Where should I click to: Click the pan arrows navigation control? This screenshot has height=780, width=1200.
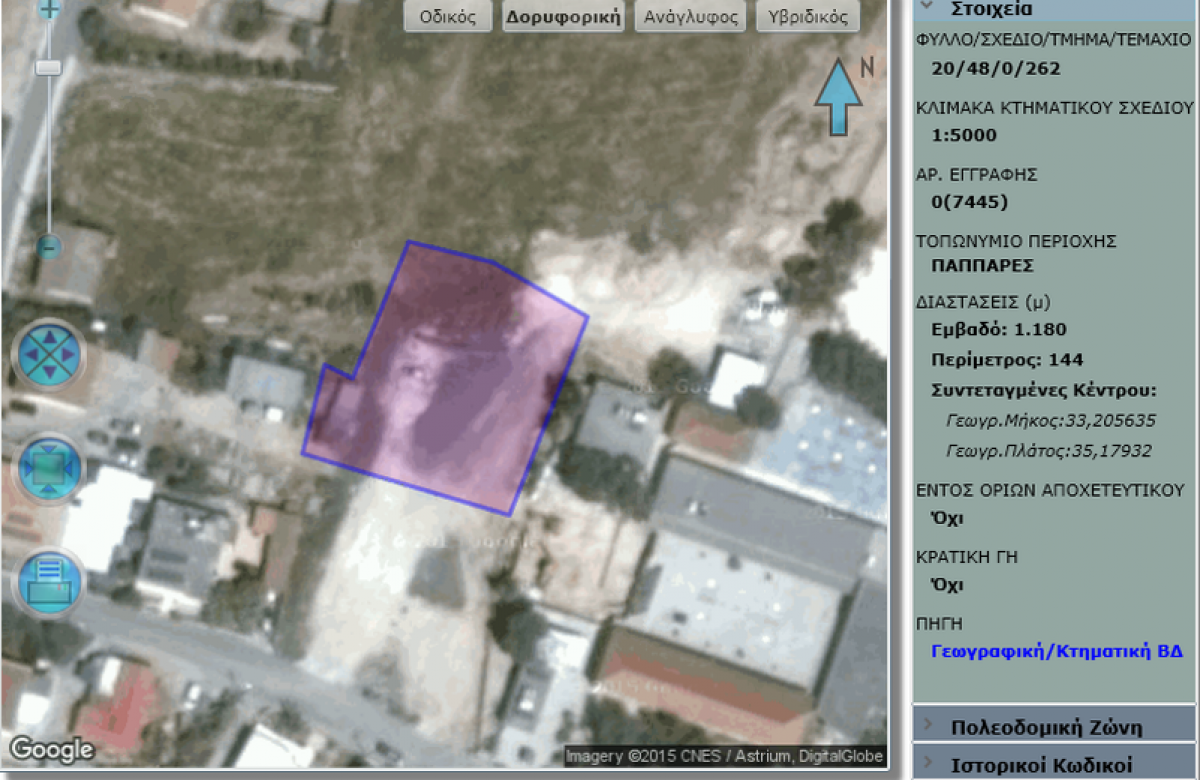[48, 353]
